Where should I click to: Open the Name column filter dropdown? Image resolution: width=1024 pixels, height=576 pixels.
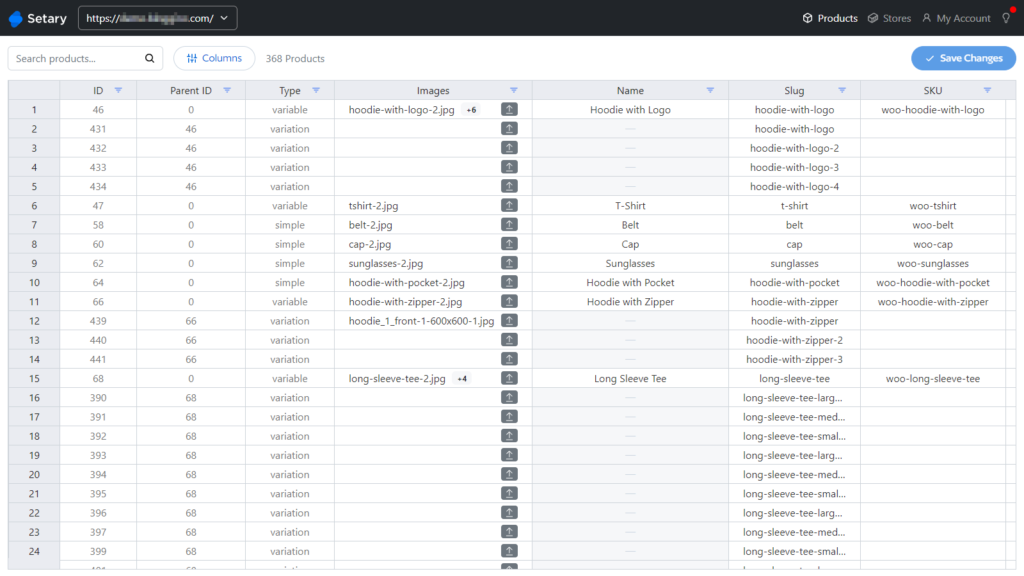(712, 90)
